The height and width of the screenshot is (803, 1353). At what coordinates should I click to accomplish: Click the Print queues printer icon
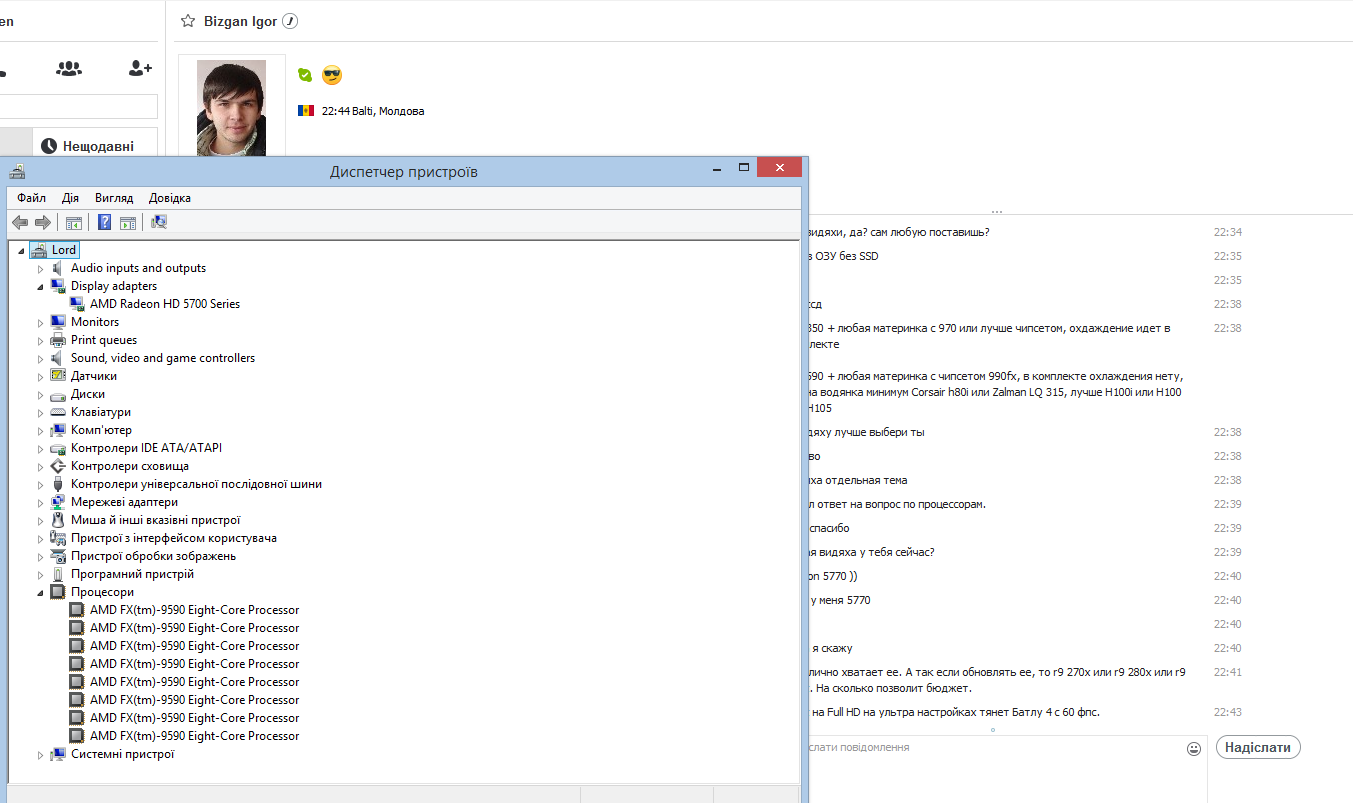pyautogui.click(x=58, y=340)
